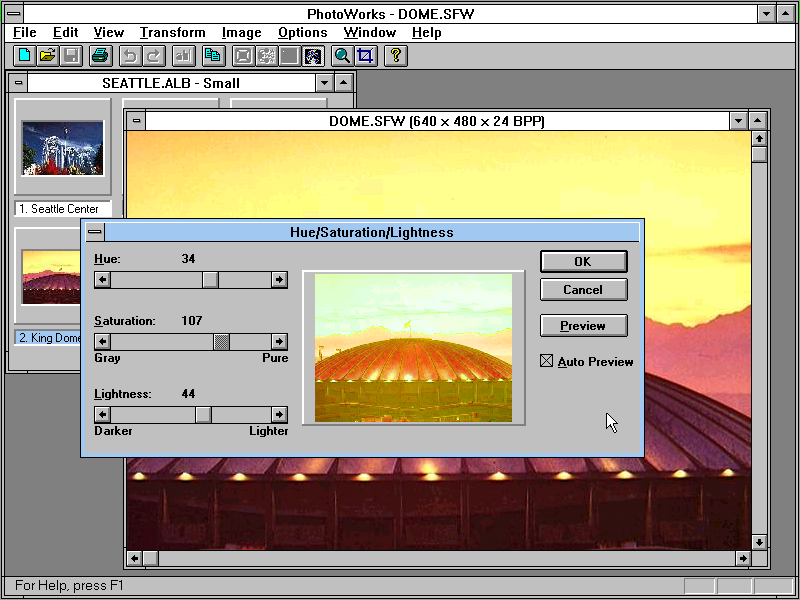Click the grayed fit-to-window toolbar icon

tap(243, 56)
